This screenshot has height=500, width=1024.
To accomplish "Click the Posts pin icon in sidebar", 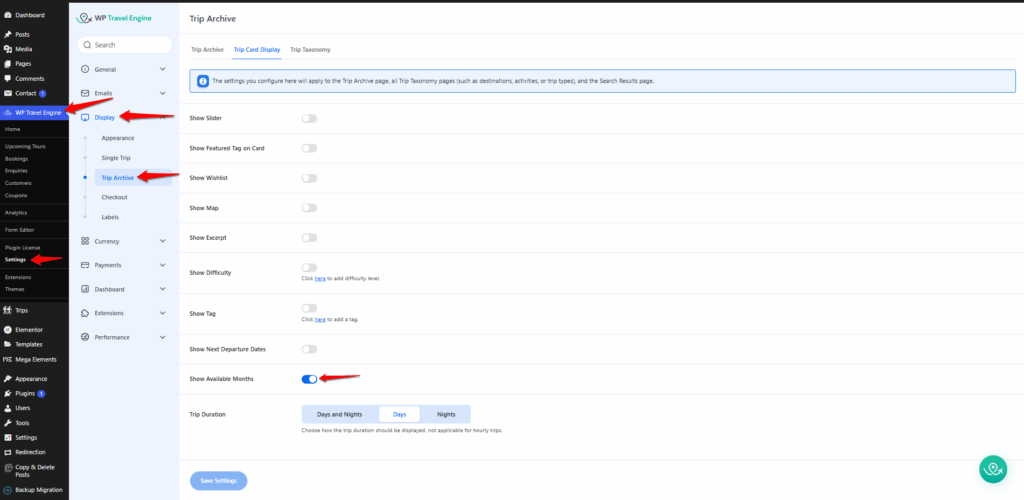I will pos(8,35).
